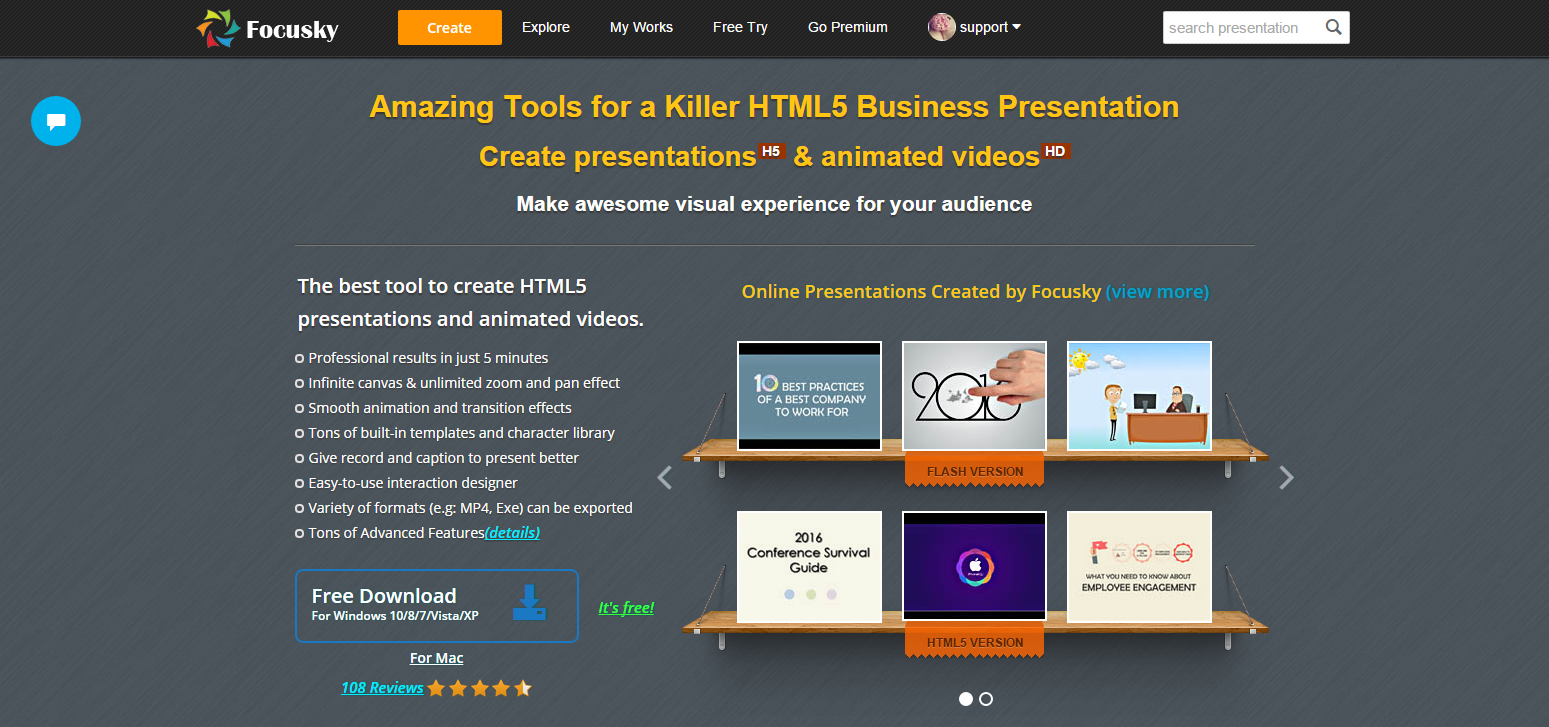Click the view more link

tap(1157, 292)
